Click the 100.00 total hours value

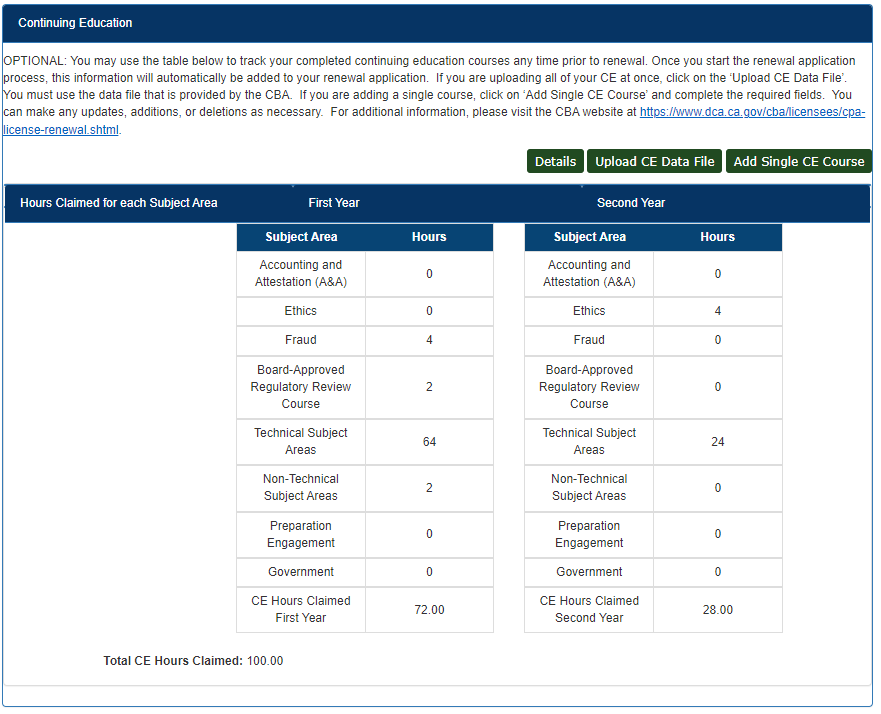265,661
